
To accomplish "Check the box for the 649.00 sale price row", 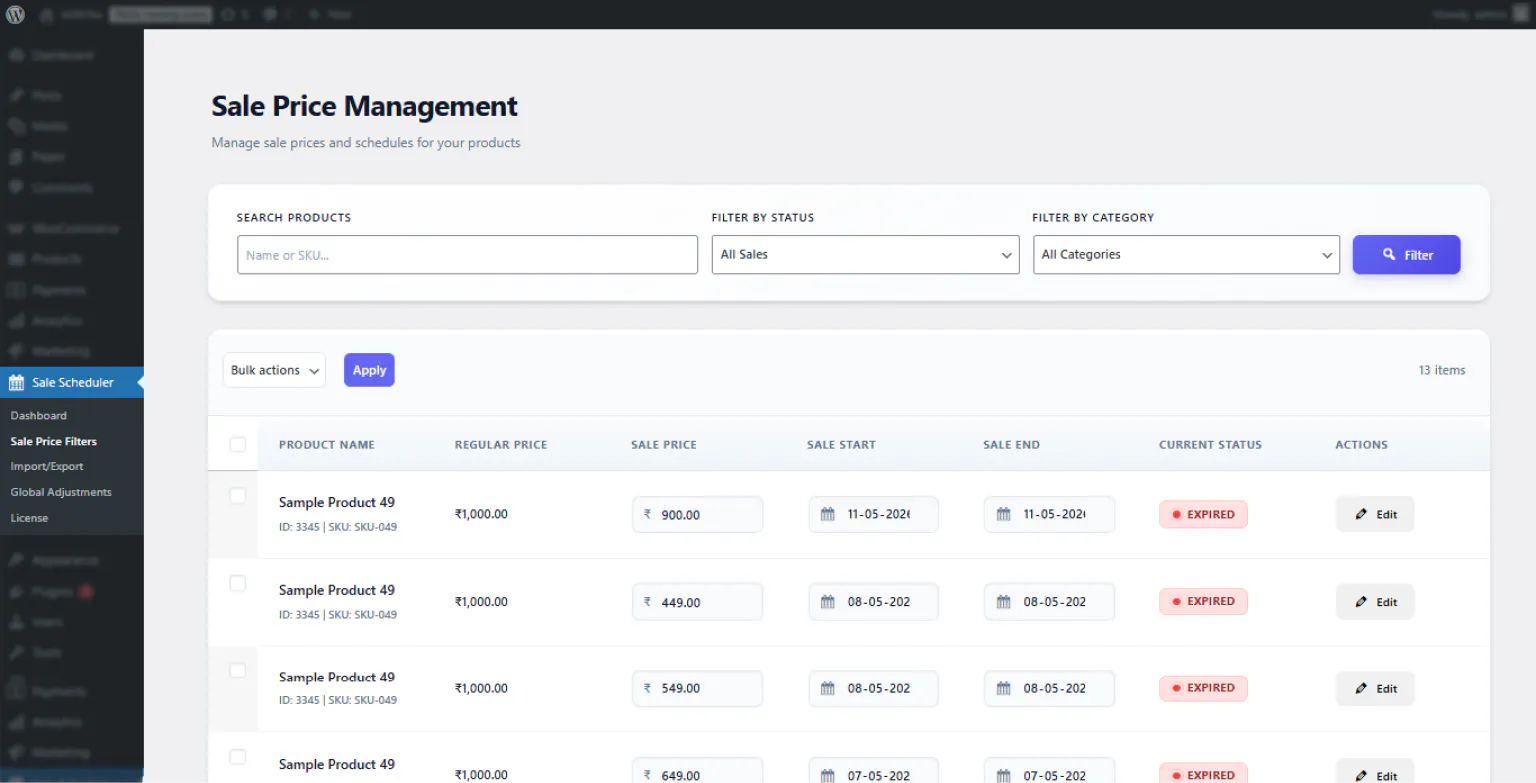I will (238, 757).
